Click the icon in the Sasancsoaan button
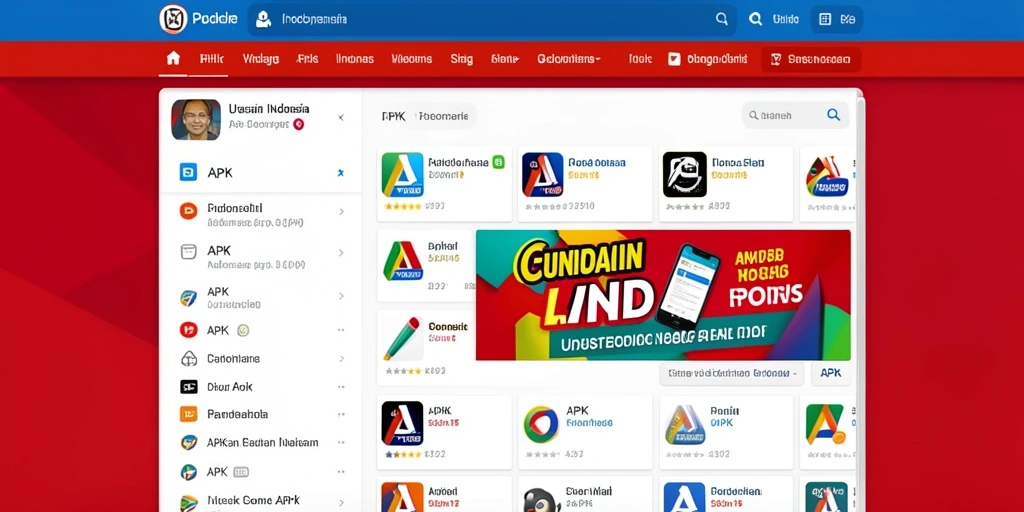1024x512 pixels. point(776,59)
